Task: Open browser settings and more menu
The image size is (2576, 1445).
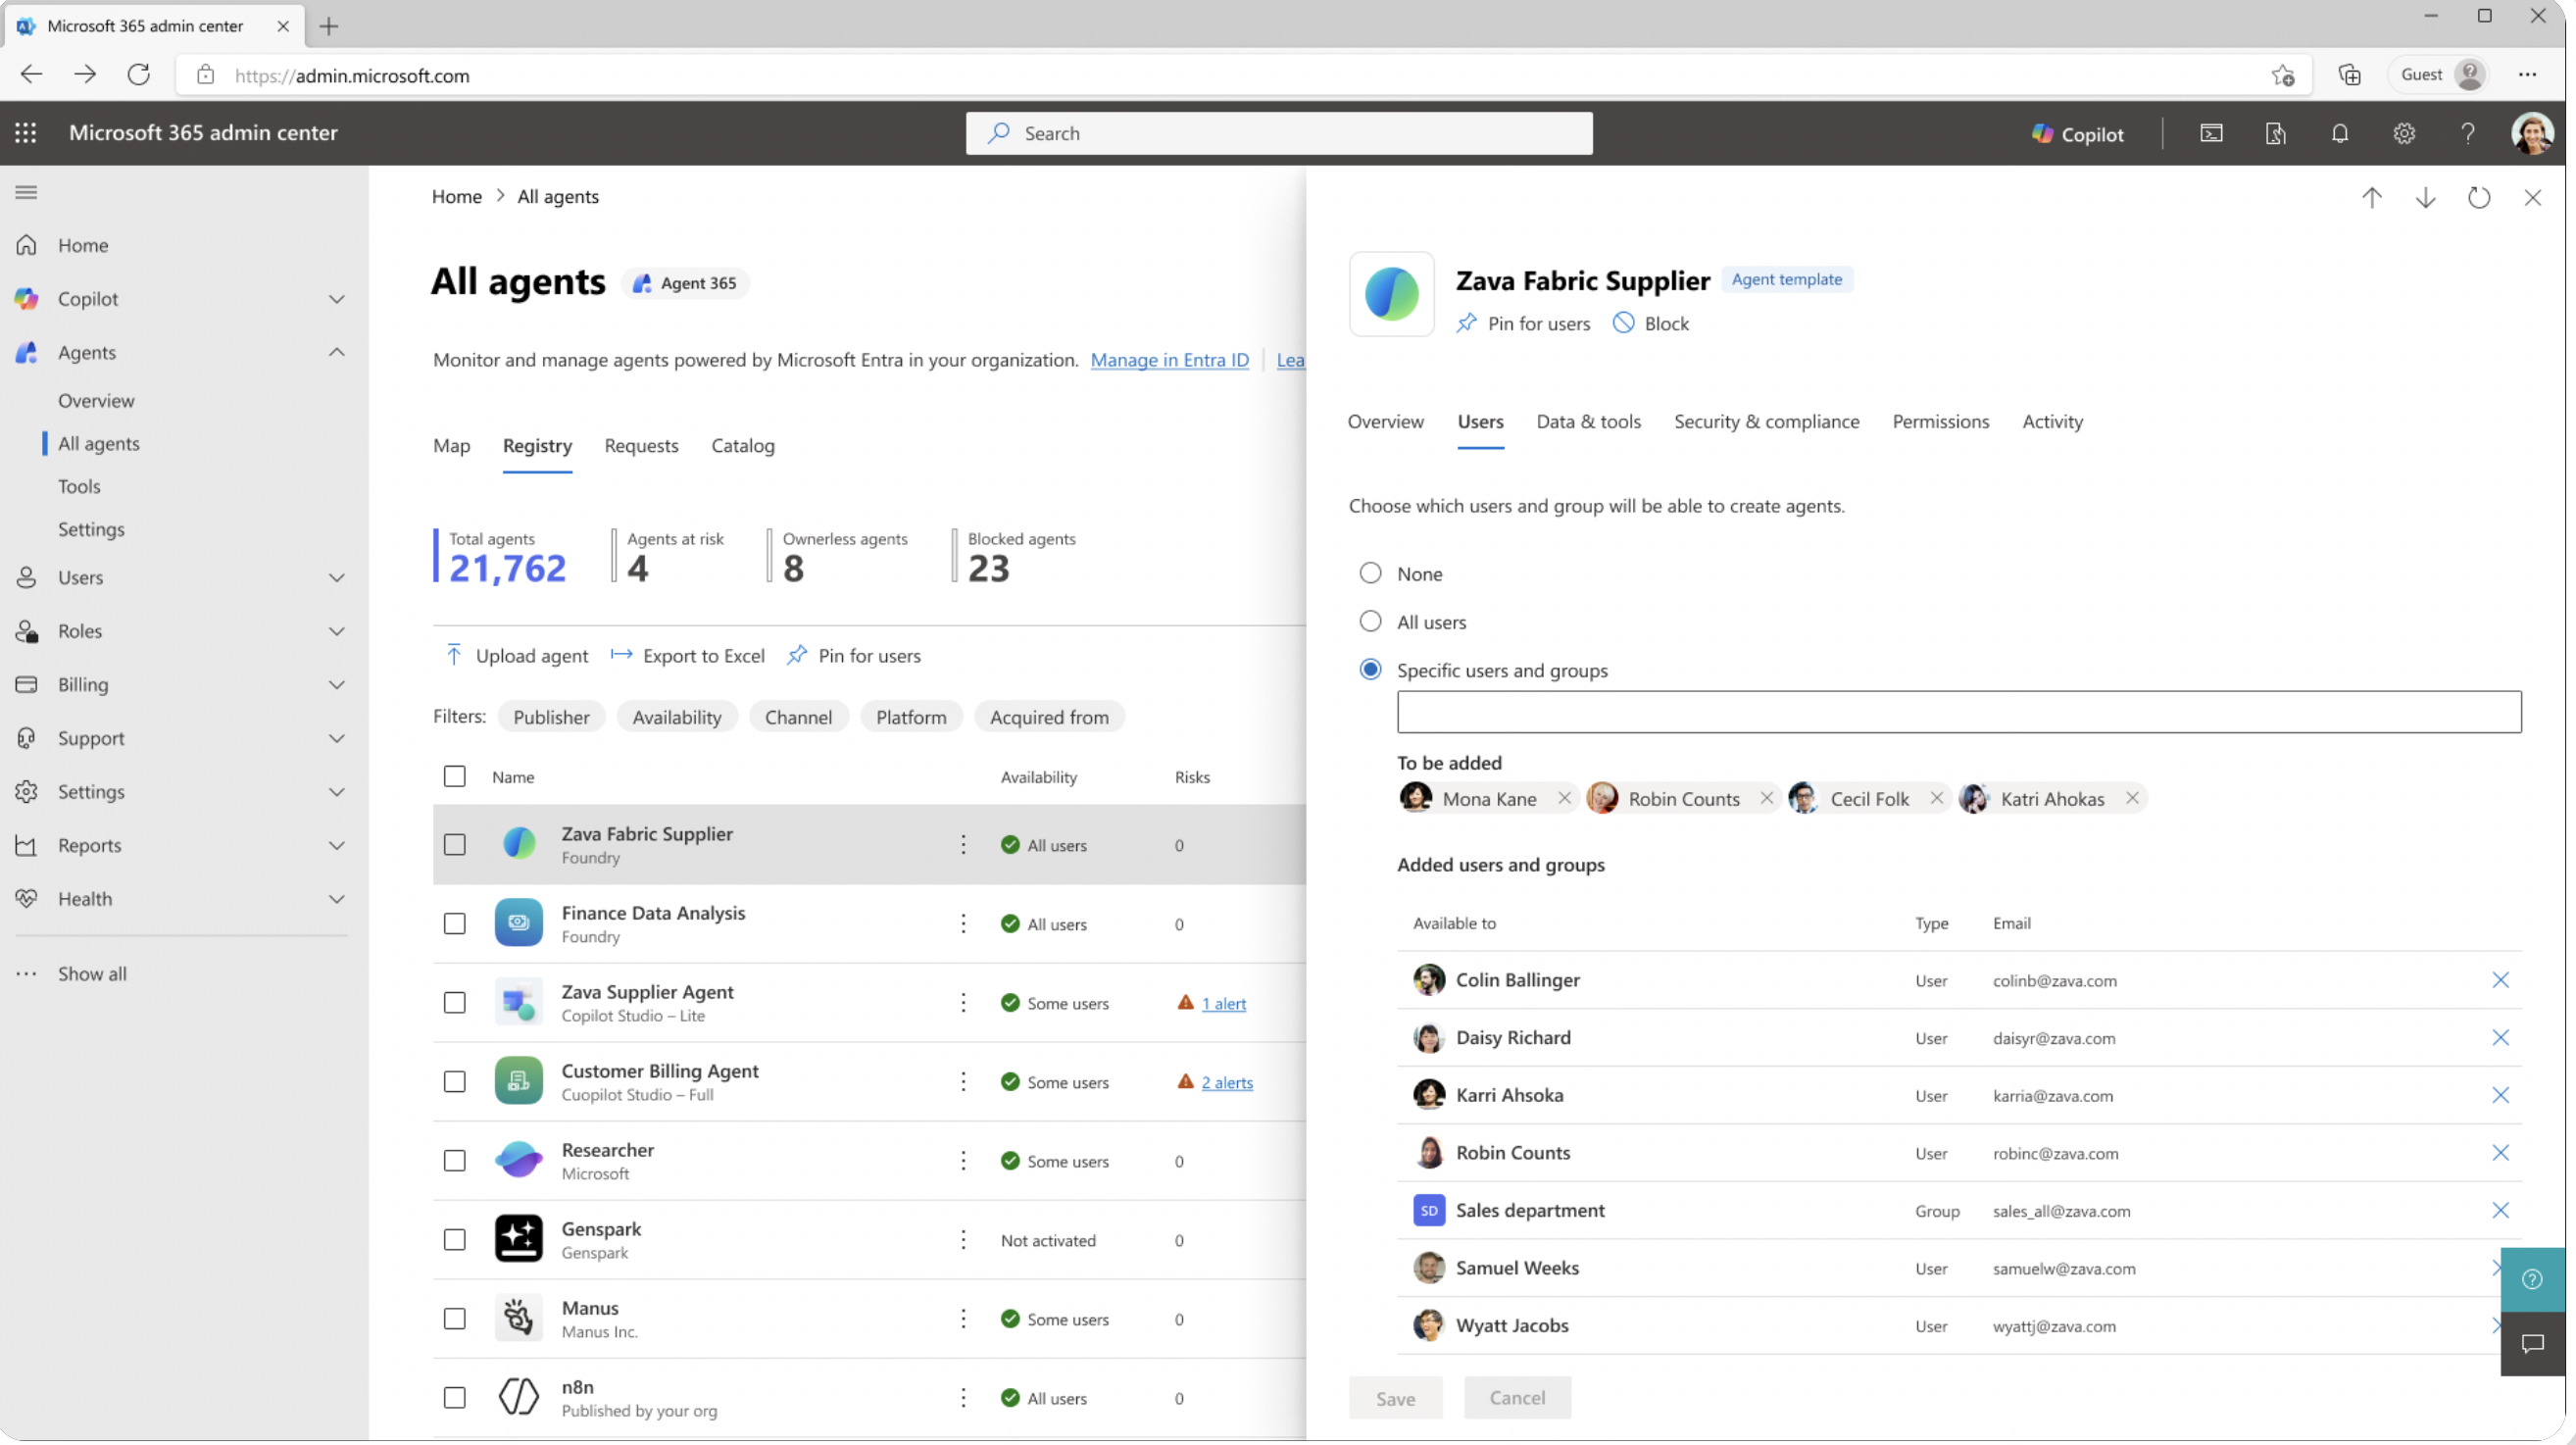Action: click(x=2527, y=75)
